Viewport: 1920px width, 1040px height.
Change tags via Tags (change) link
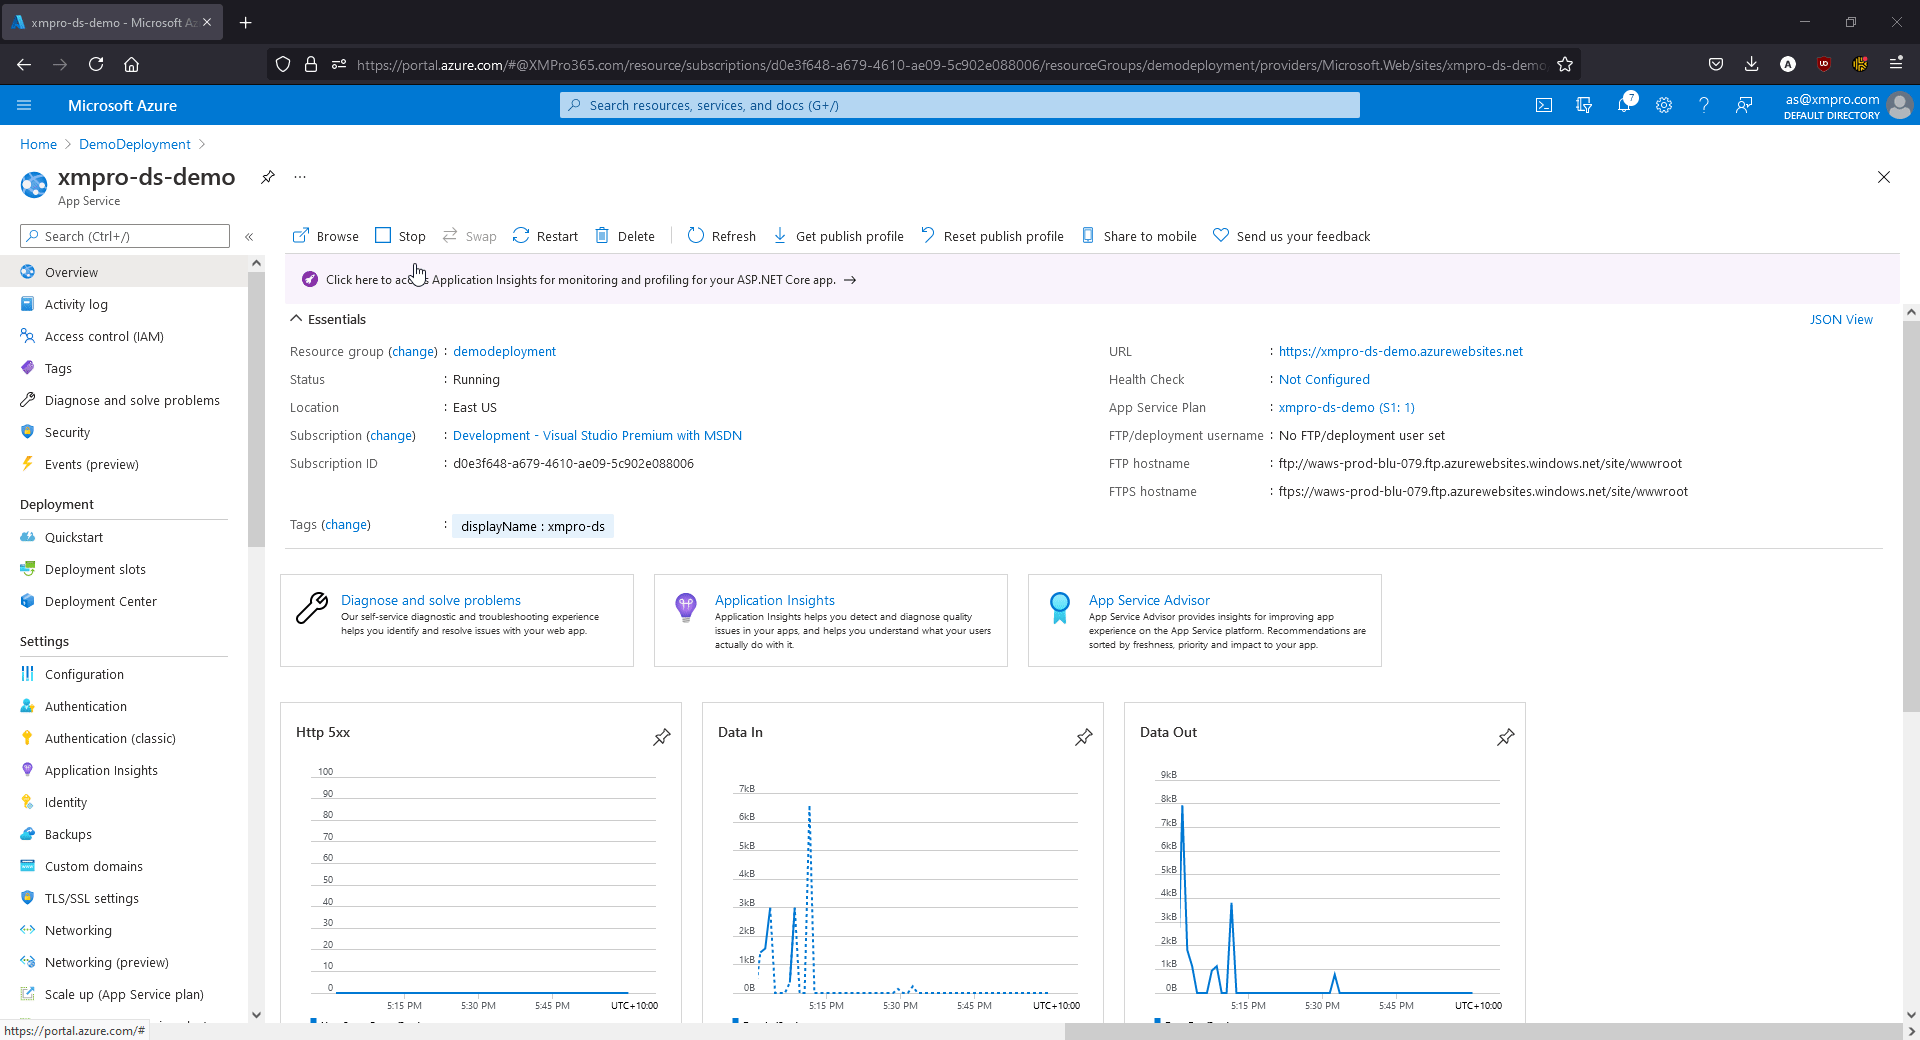346,524
